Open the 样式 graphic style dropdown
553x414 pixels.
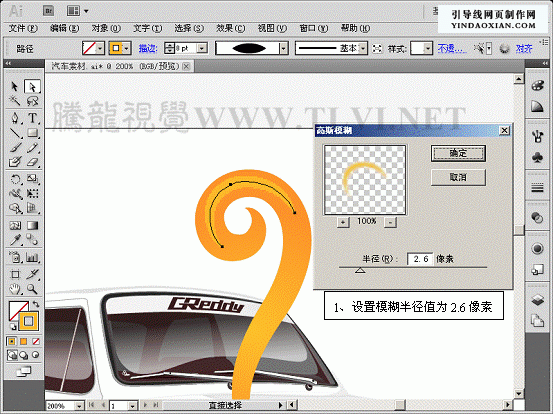428,48
